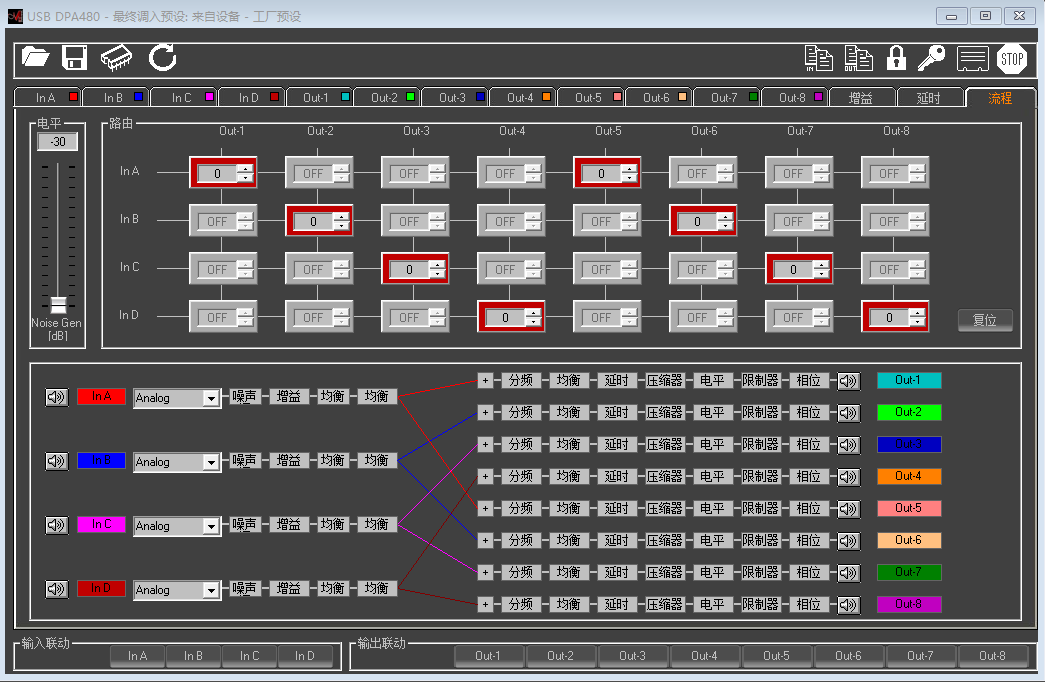Open In B 增益 block
The image size is (1045, 682).
pyautogui.click(x=289, y=461)
